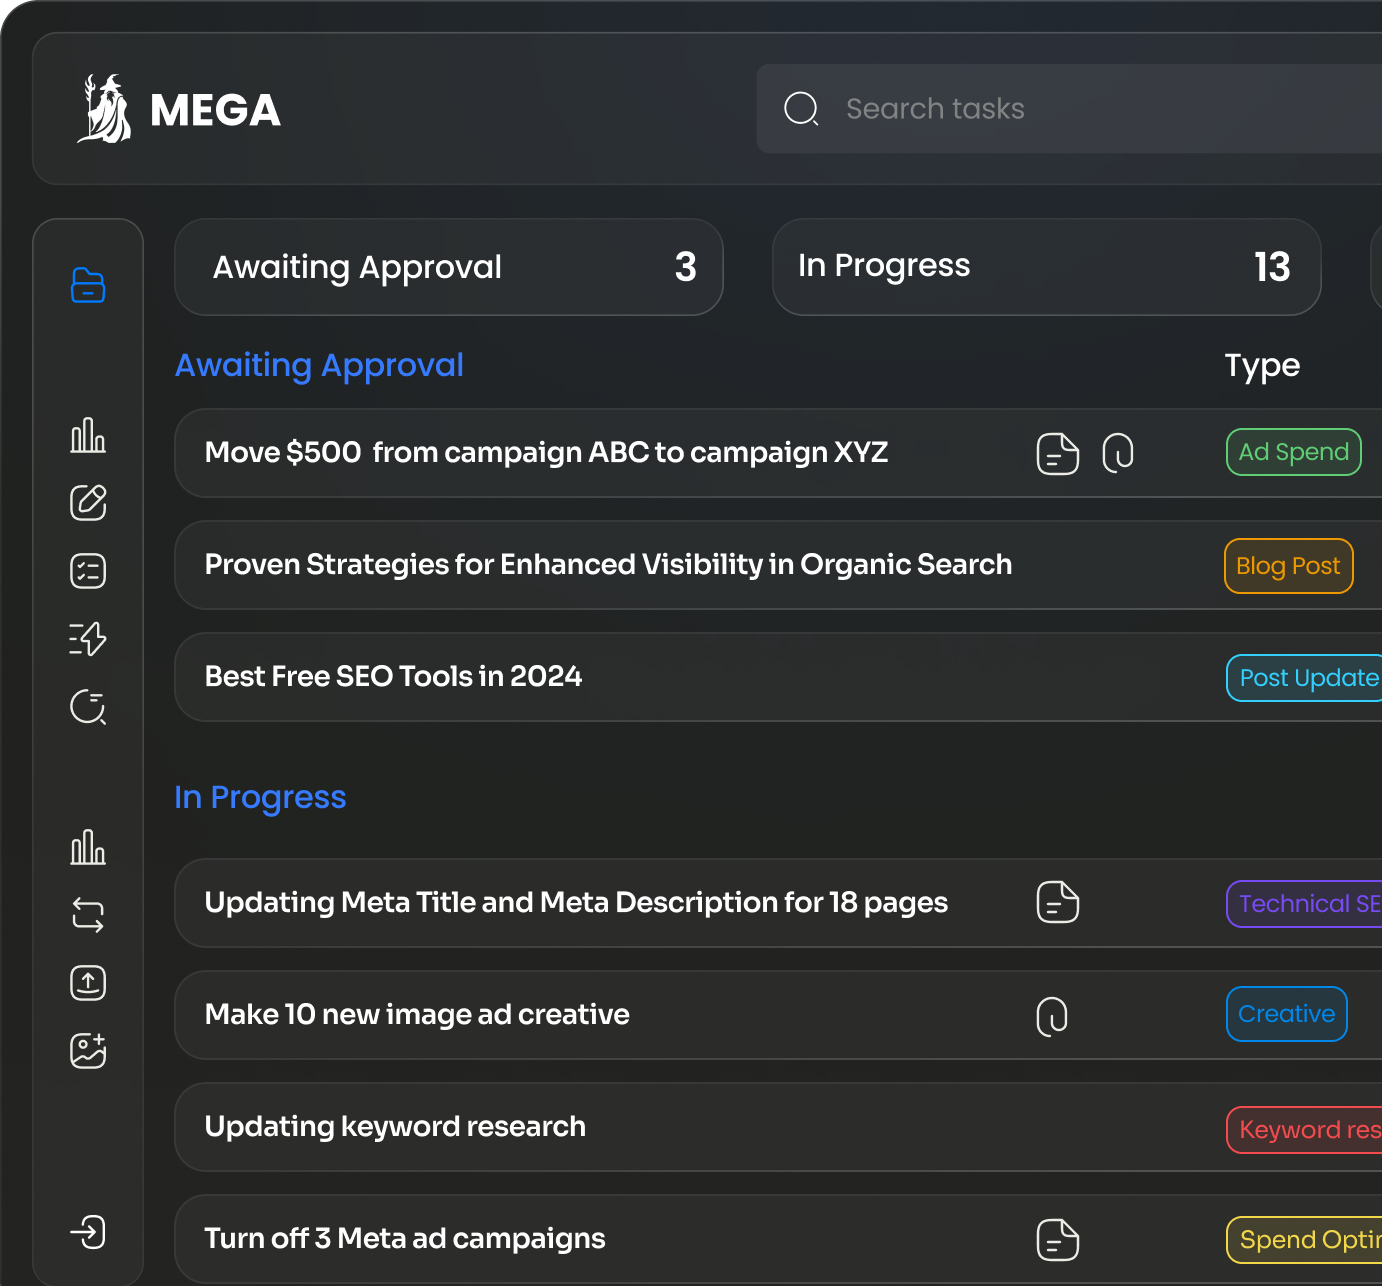Click the lightning bolt list icon
Image resolution: width=1382 pixels, height=1286 pixels.
[88, 638]
